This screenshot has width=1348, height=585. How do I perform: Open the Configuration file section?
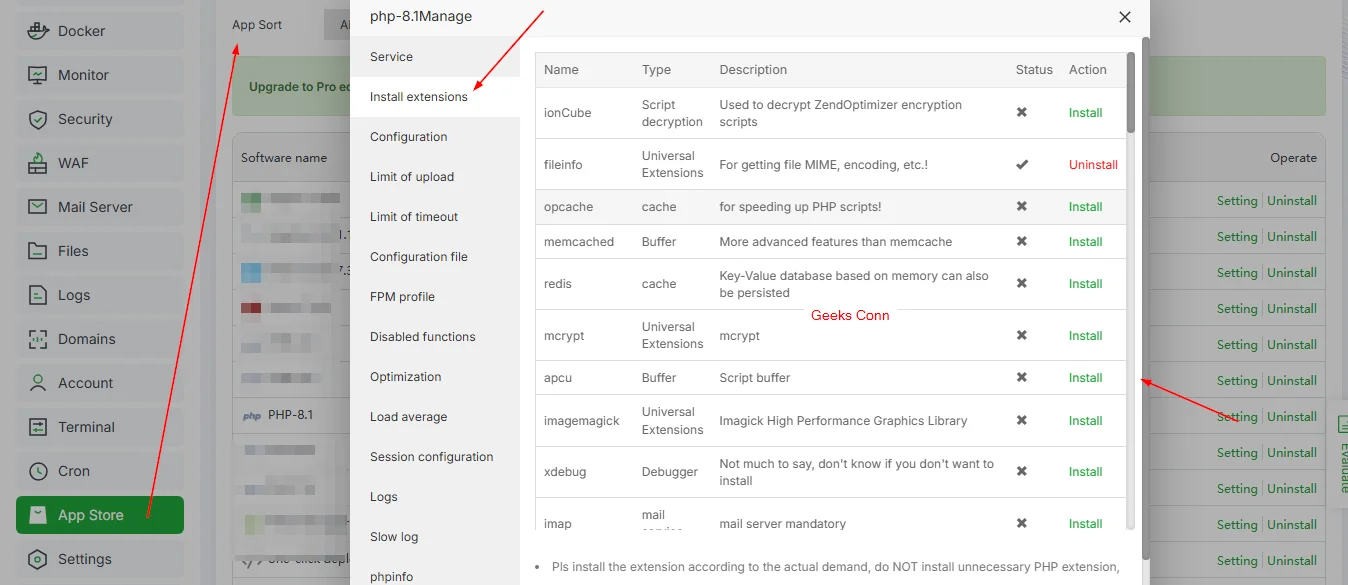(418, 256)
